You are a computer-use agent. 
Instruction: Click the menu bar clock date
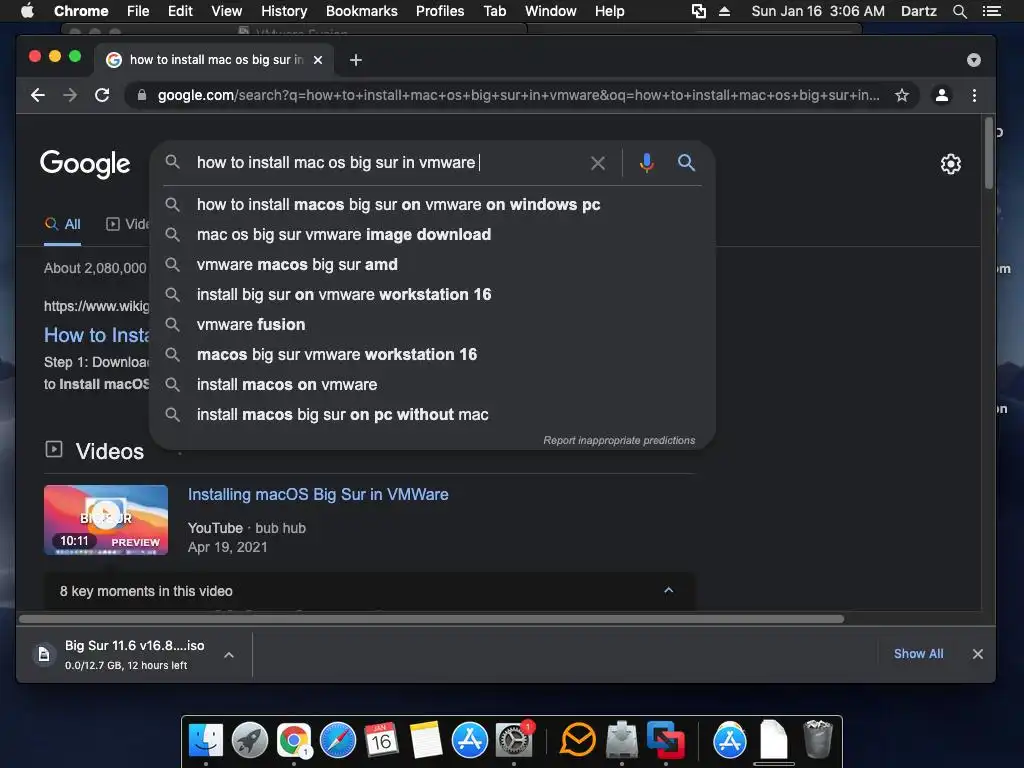click(818, 11)
